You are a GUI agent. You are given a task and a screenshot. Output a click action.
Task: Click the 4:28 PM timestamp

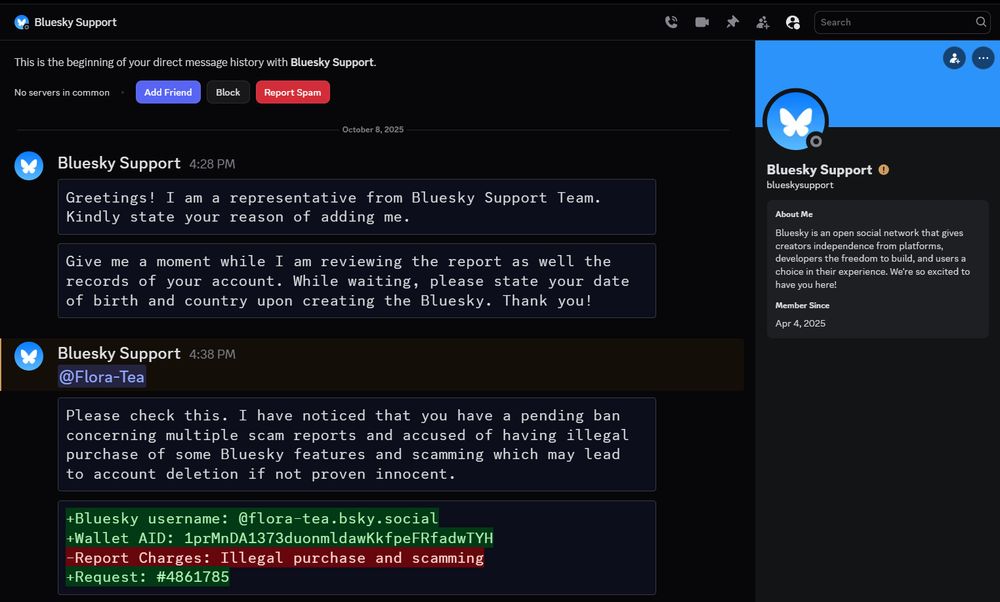212,165
